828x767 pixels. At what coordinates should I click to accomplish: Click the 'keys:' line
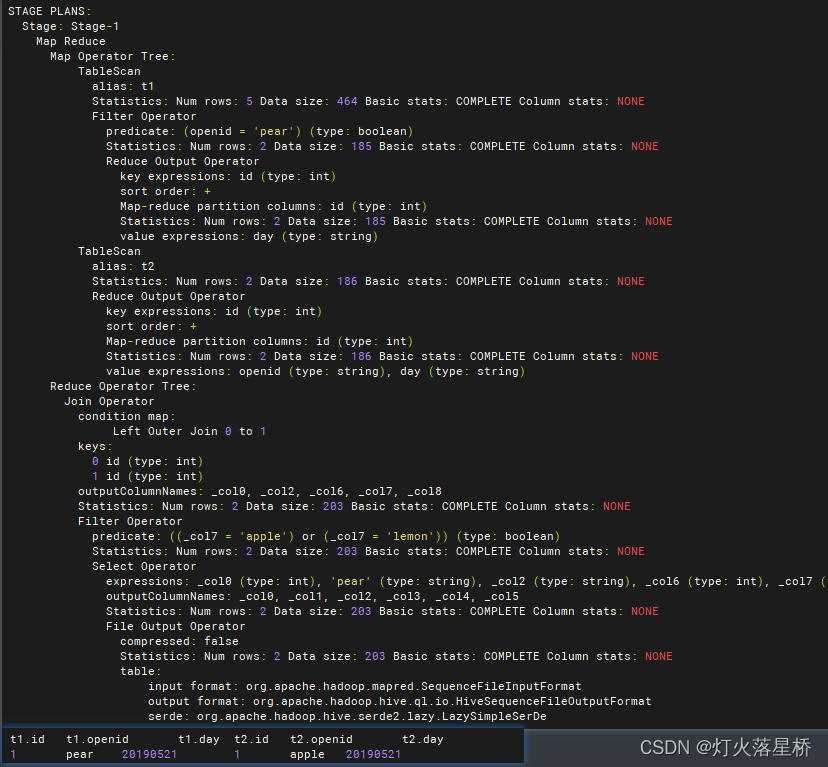tap(95, 446)
